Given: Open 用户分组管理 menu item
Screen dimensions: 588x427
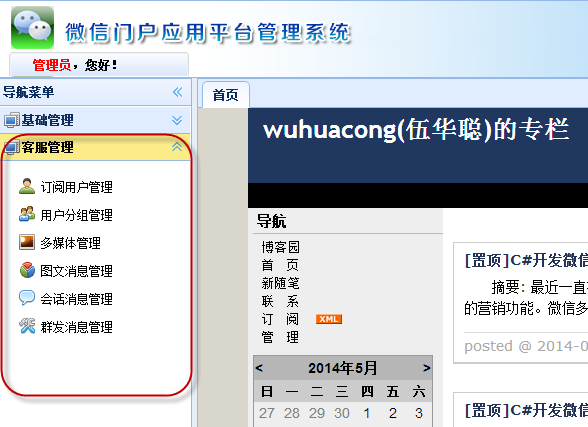Looking at the screenshot, I should (x=76, y=215).
